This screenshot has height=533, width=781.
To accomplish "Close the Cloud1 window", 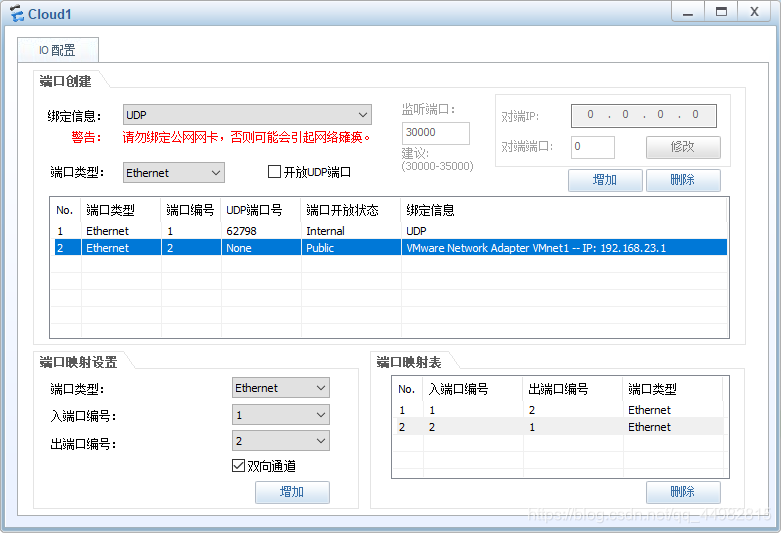I will point(755,12).
